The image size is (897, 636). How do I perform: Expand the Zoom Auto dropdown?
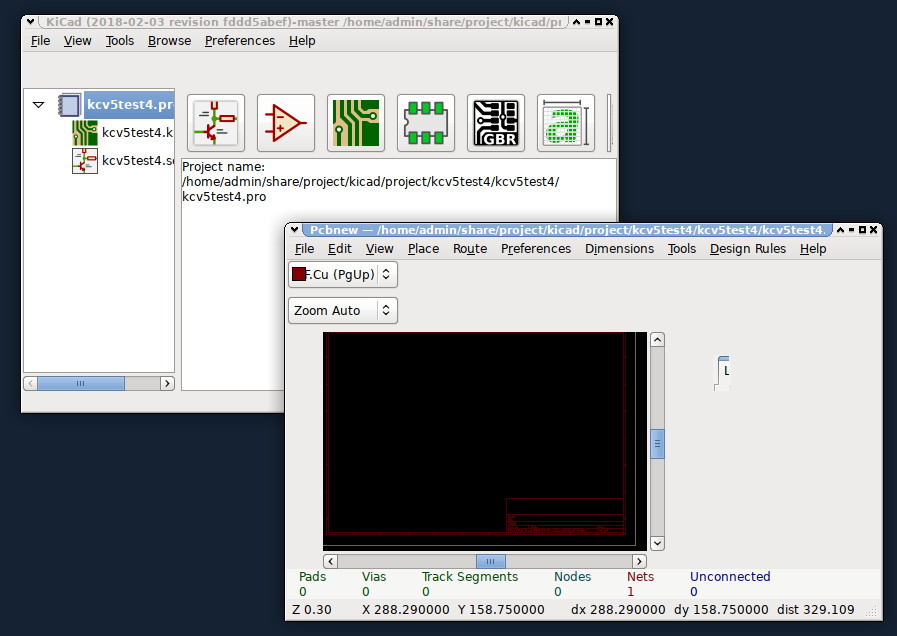[387, 310]
